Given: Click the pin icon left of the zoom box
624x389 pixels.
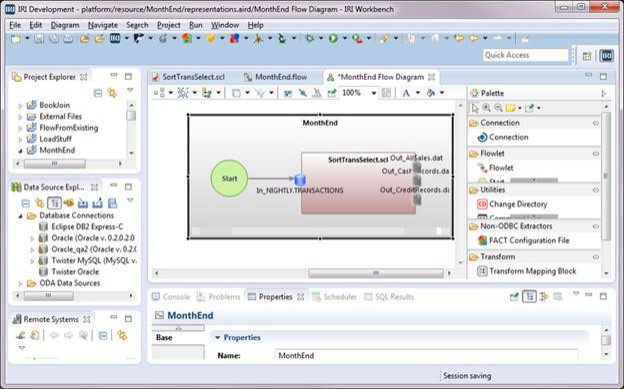Looking at the screenshot, I should 331,93.
